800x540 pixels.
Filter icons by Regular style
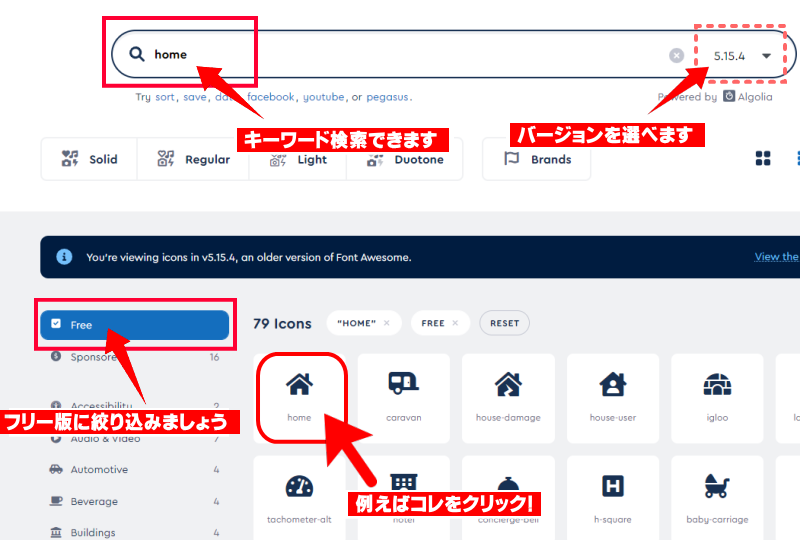coord(193,159)
